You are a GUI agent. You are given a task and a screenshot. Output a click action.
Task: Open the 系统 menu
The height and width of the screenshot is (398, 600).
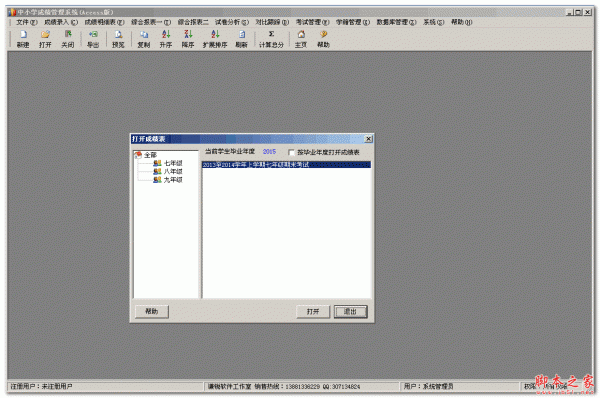tap(434, 22)
